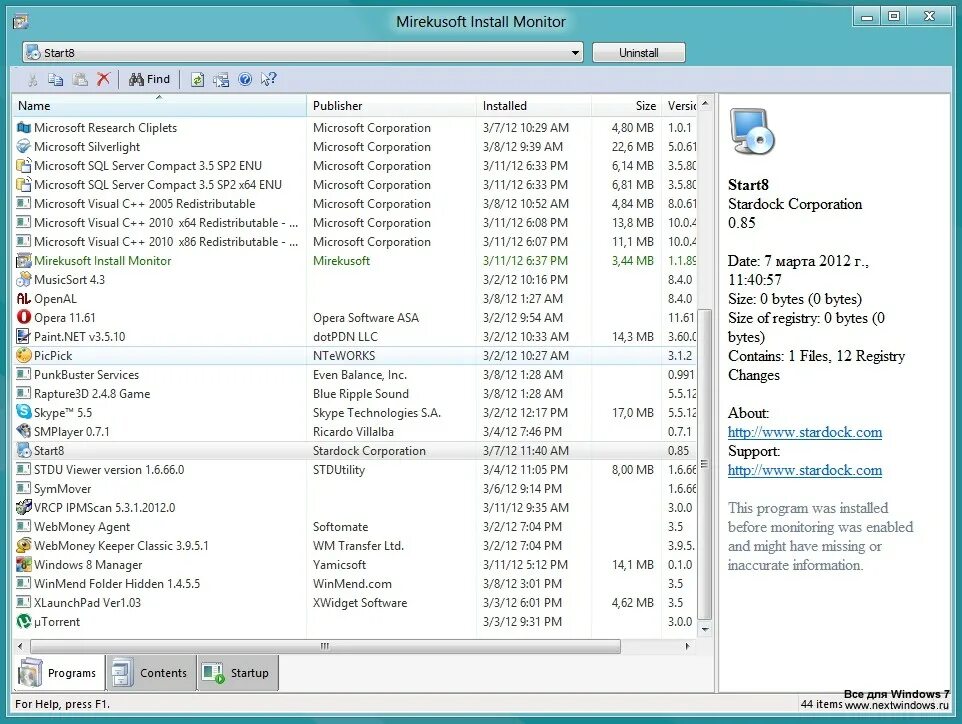Click the blue Help question-mark icon
The width and height of the screenshot is (962, 724).
245,79
